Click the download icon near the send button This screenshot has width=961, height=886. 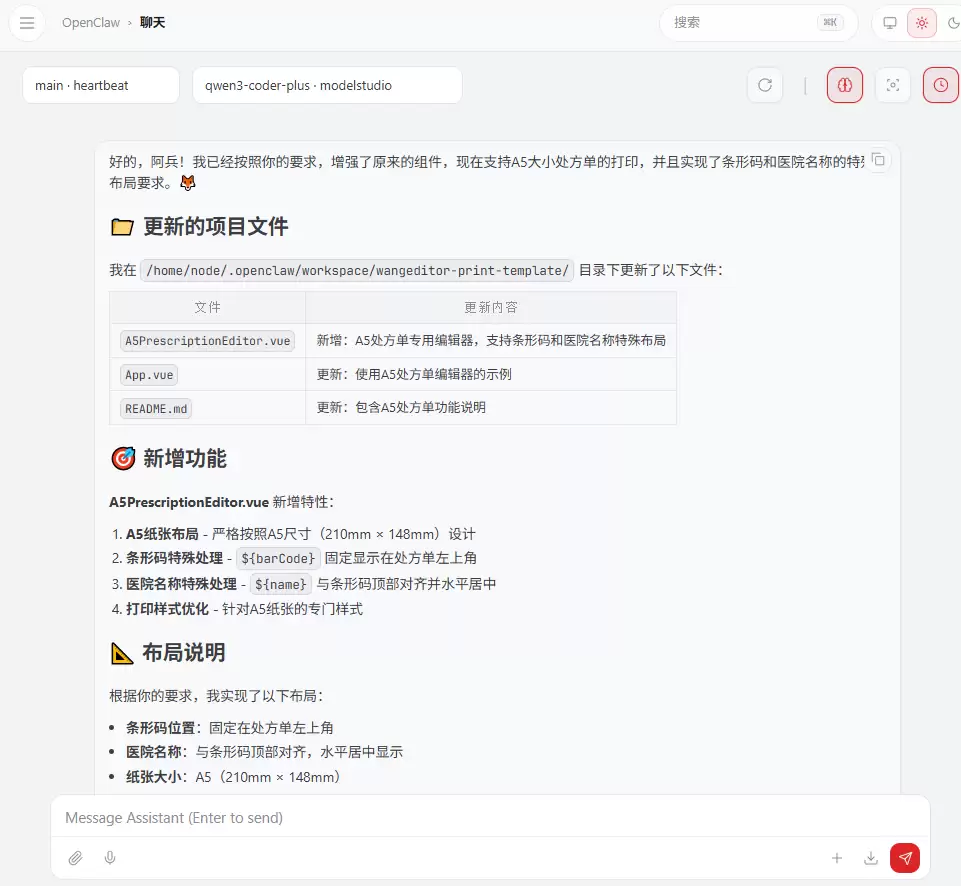tap(870, 858)
